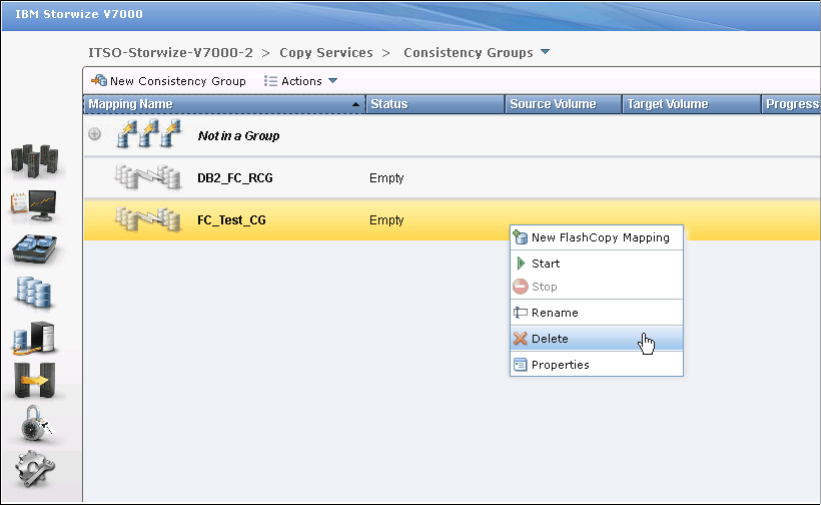Choose Delete from the context menu
821x505 pixels.
pos(550,339)
